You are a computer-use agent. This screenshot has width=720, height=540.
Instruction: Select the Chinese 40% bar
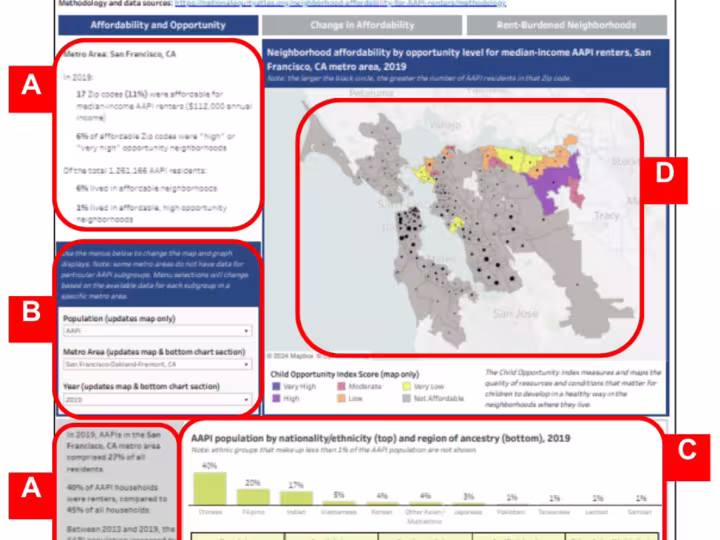click(210, 489)
